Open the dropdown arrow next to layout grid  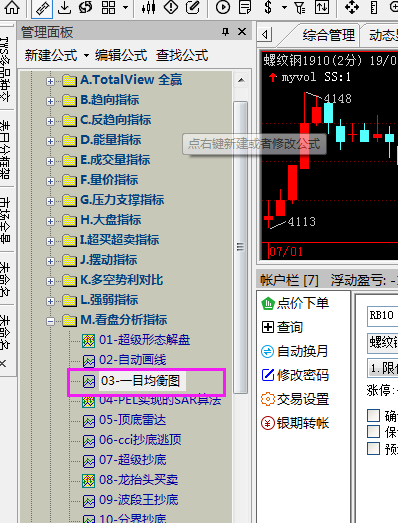(125, 7)
